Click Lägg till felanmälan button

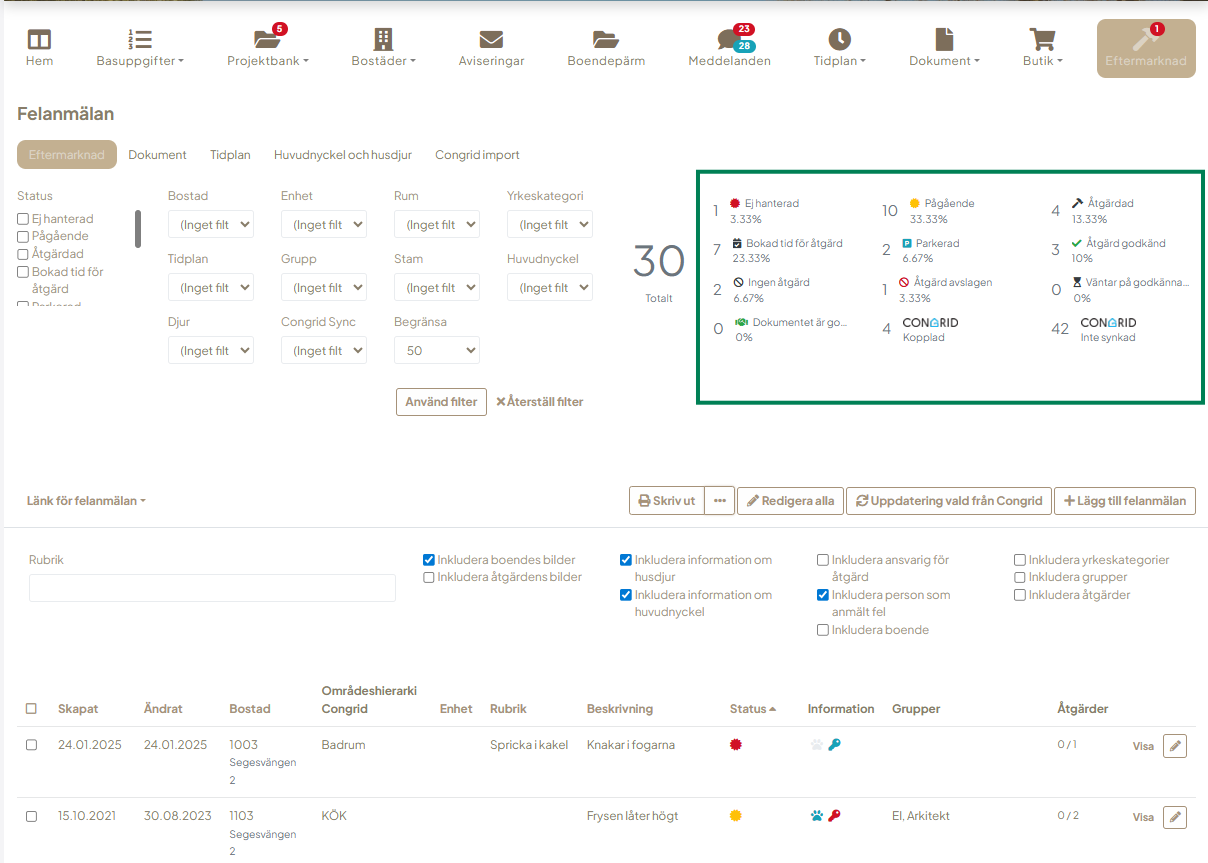tap(1124, 501)
